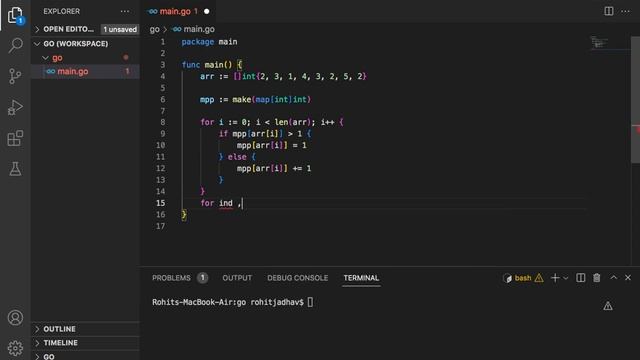Switch to the main.go editor tab
Viewport: 640px width, 360px height.
point(178,11)
